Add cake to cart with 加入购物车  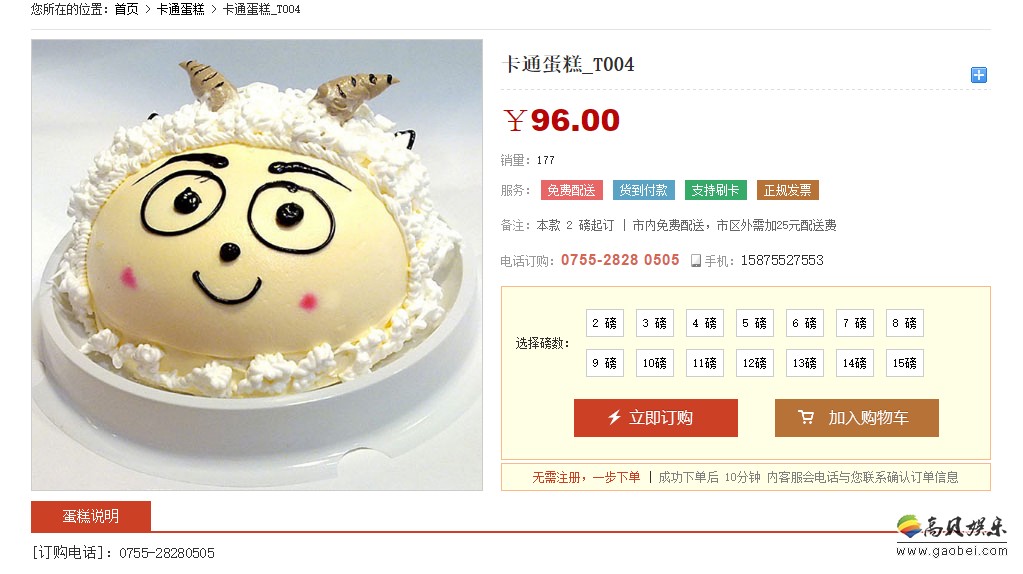[857, 418]
